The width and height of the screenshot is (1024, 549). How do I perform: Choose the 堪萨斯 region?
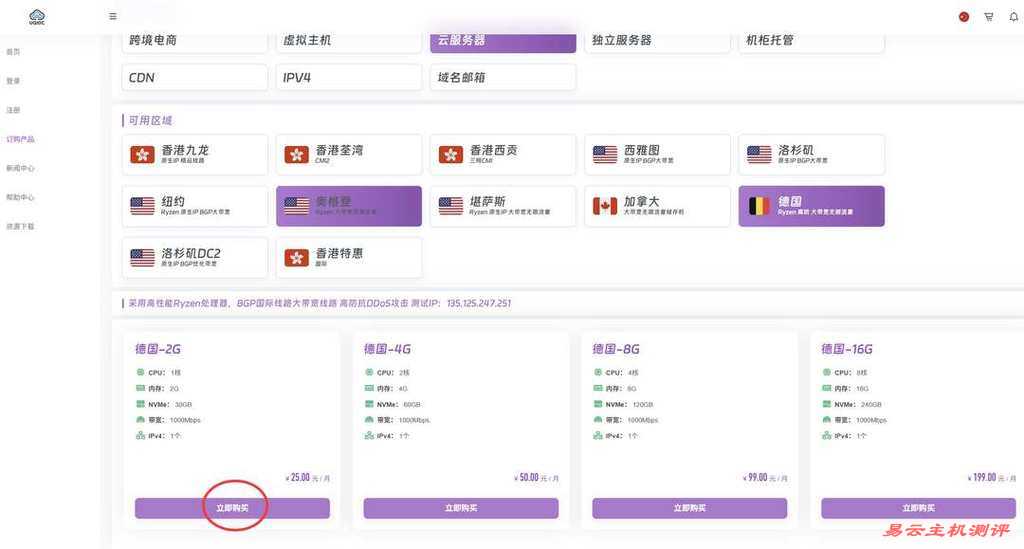point(503,206)
